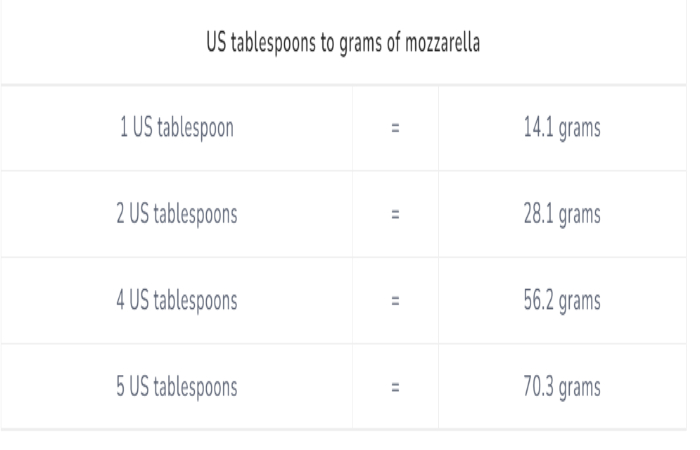Click the equals sign beside 70.3 grams
This screenshot has height=450, width=700.
point(395,387)
